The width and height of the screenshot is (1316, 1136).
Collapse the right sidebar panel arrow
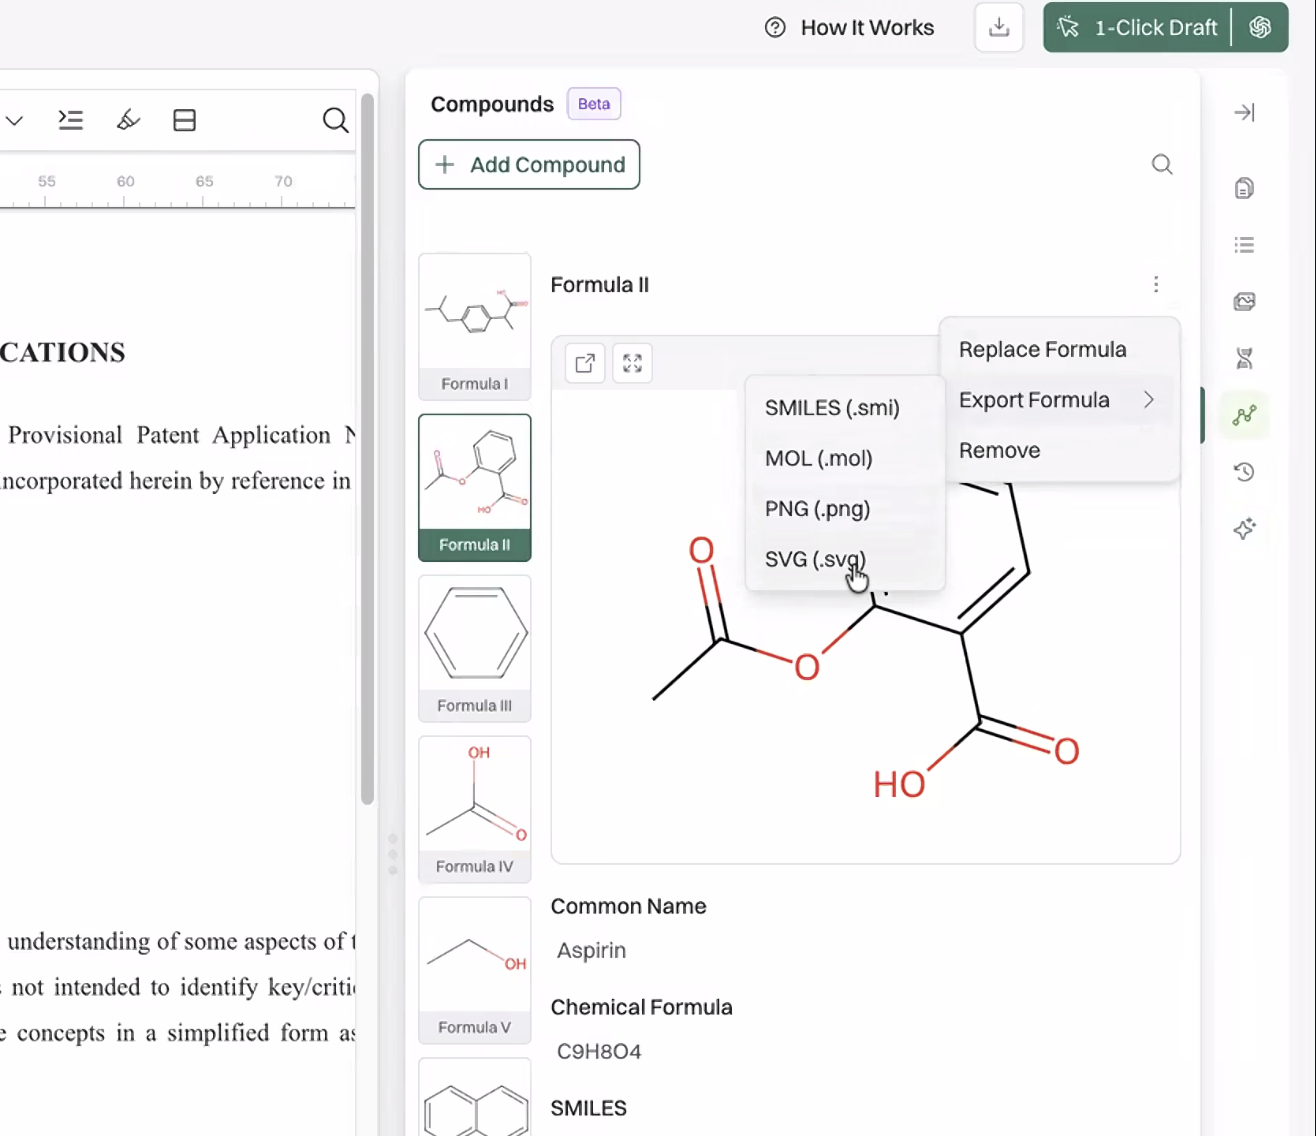[x=1244, y=112]
